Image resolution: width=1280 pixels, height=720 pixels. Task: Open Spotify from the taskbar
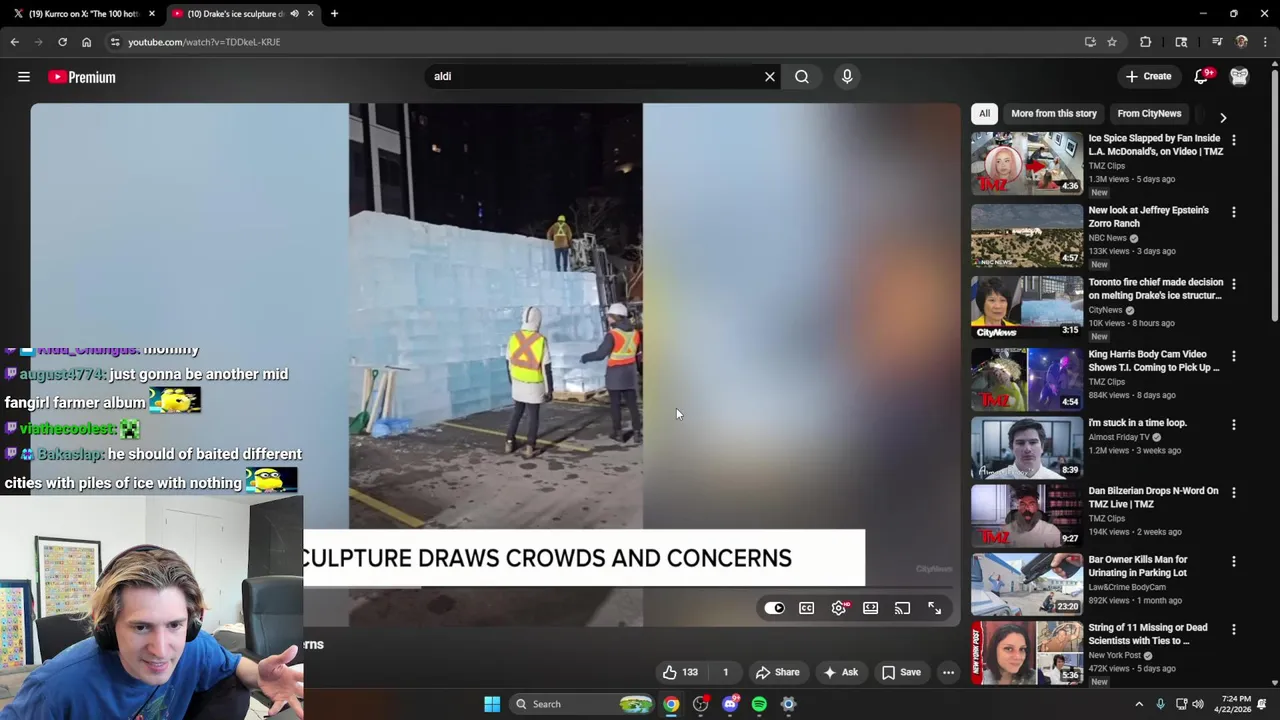(759, 704)
